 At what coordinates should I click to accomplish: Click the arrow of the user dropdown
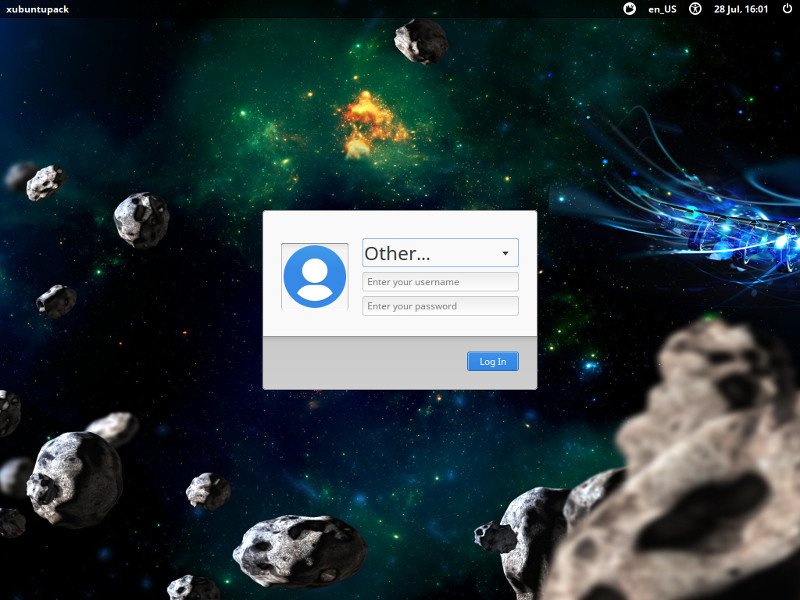(x=505, y=254)
